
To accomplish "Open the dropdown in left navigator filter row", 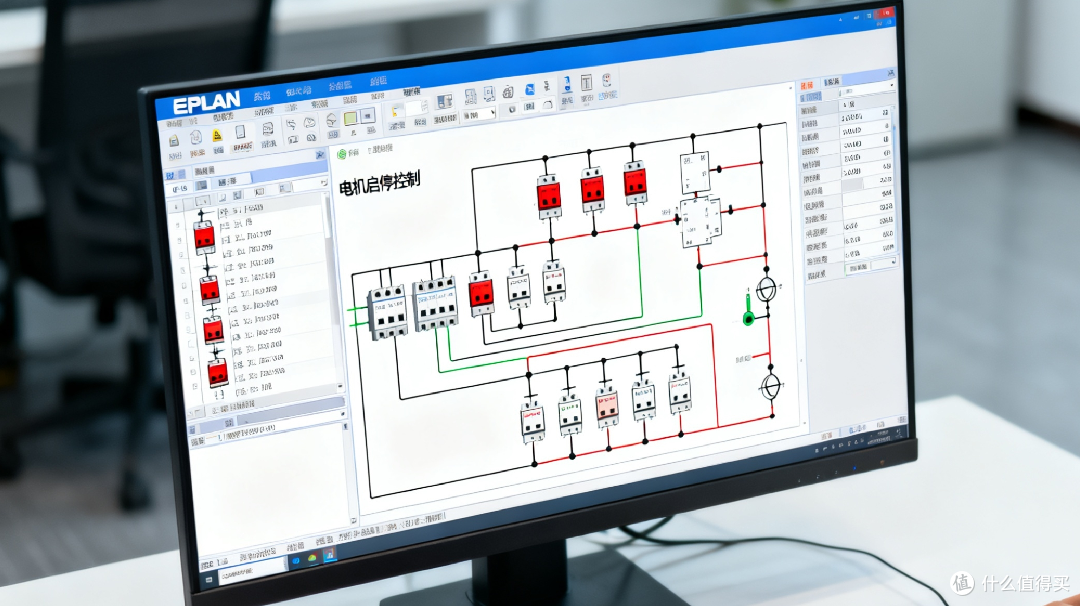I will (324, 182).
